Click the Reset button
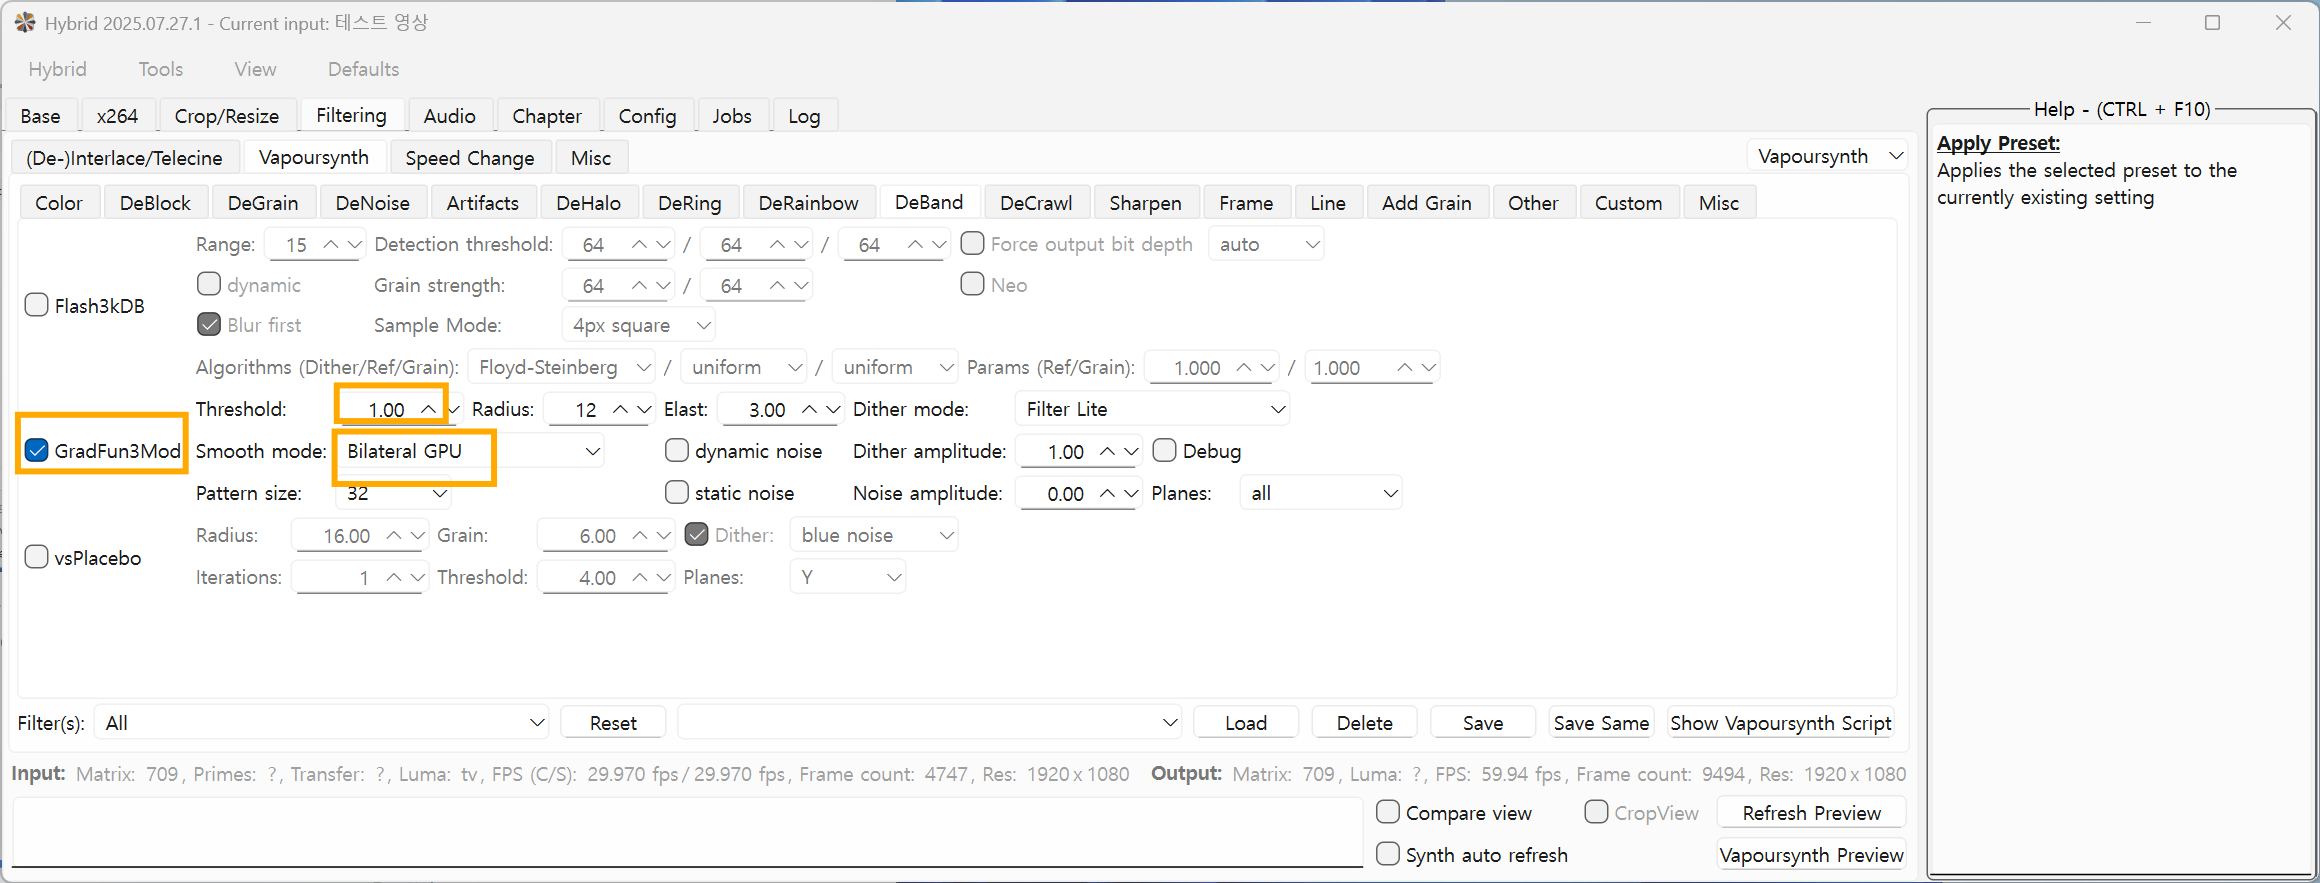Image resolution: width=2320 pixels, height=883 pixels. click(x=613, y=723)
